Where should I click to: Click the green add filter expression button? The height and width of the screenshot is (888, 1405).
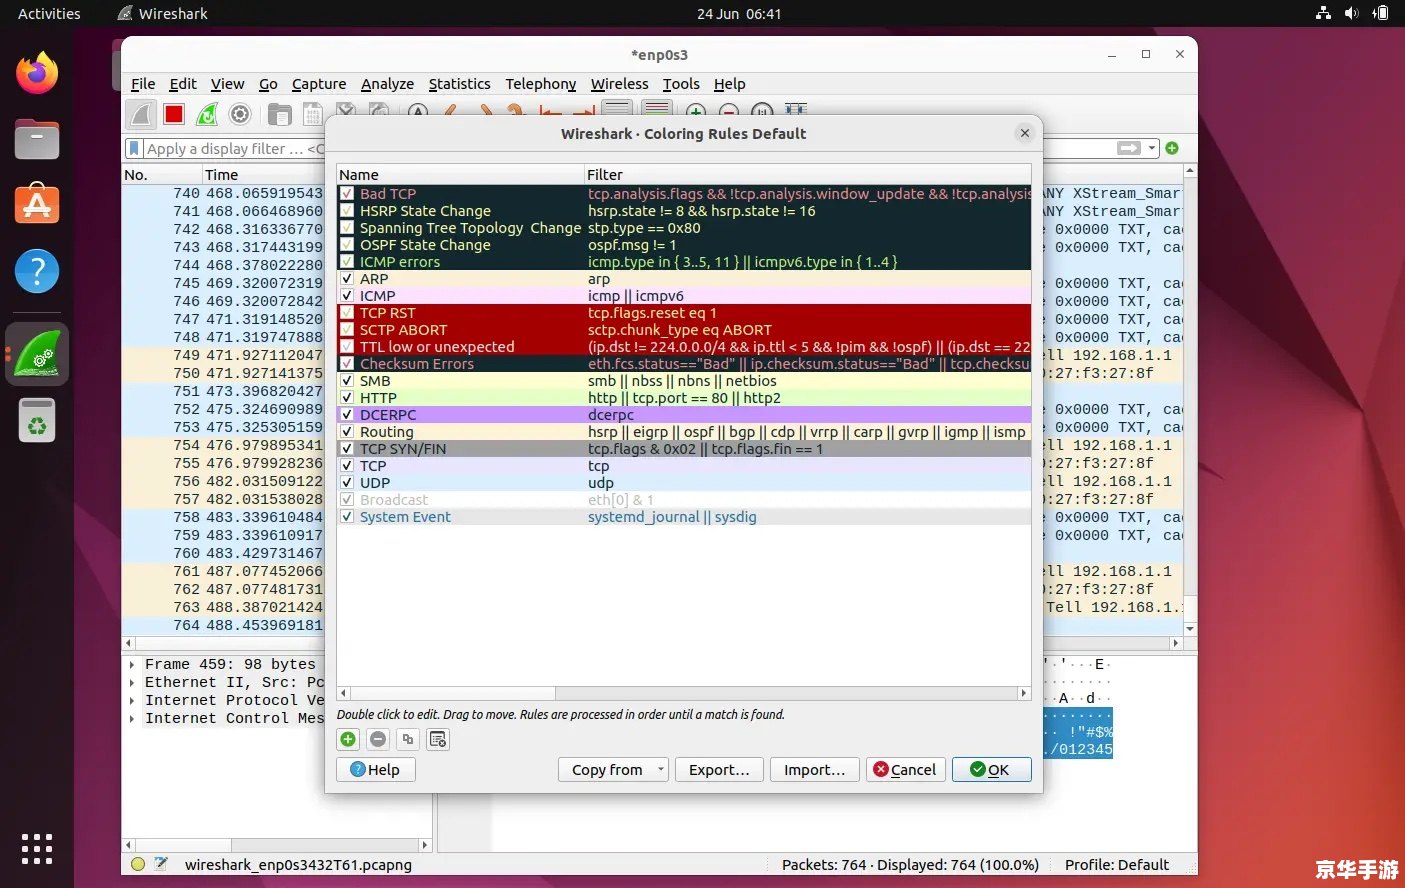point(1172,148)
